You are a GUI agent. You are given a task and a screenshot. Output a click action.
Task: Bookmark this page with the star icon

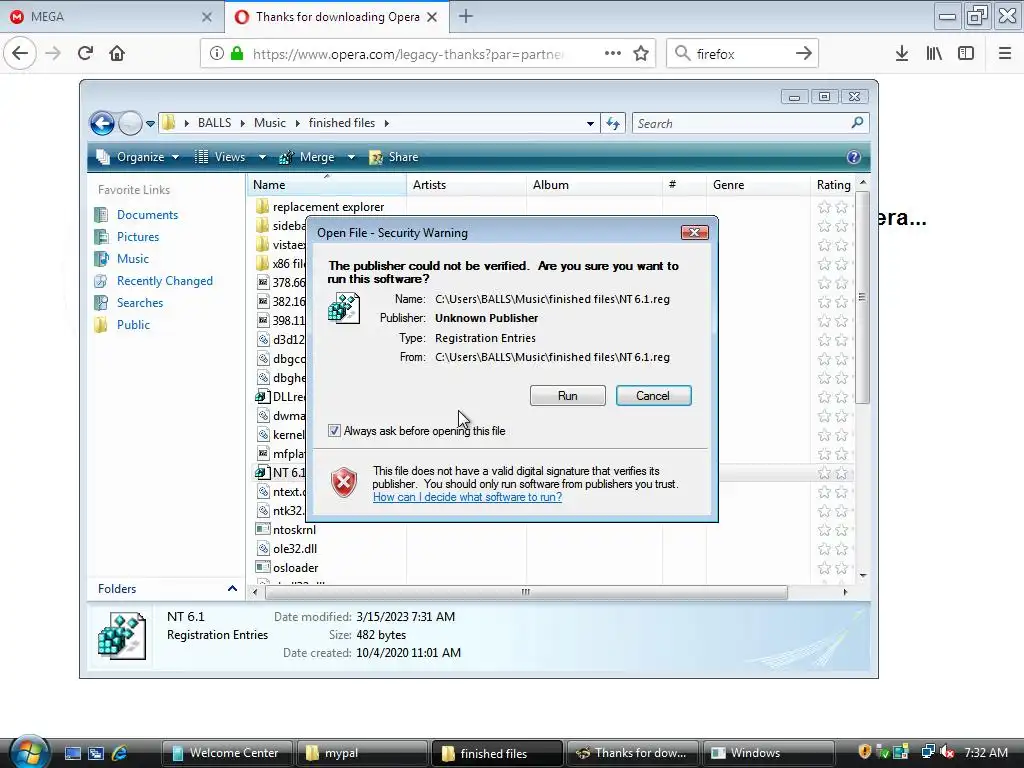click(x=641, y=54)
